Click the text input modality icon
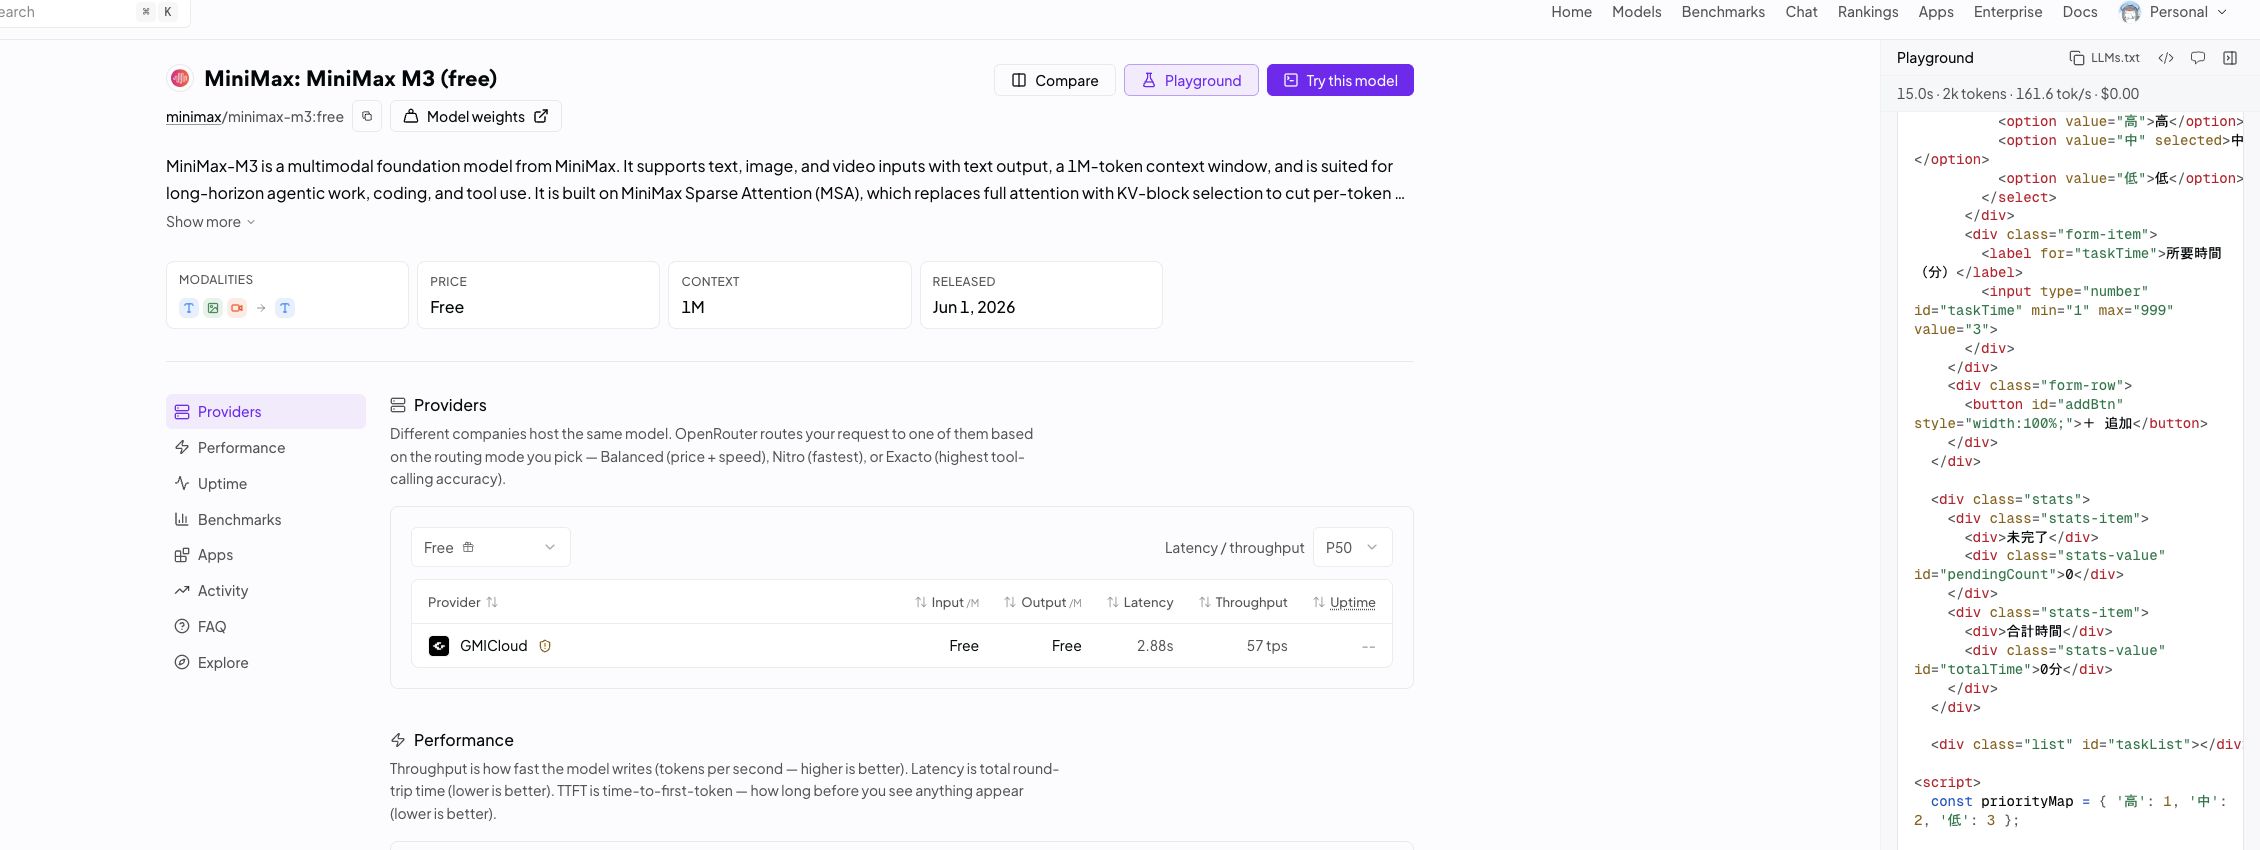Viewport: 2260px width, 850px height. tap(189, 308)
